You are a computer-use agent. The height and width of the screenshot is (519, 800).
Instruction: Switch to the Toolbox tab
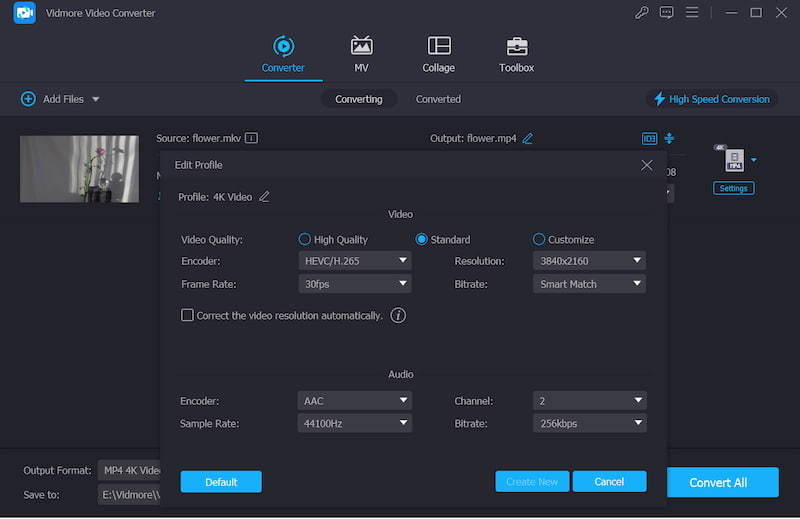(x=516, y=54)
